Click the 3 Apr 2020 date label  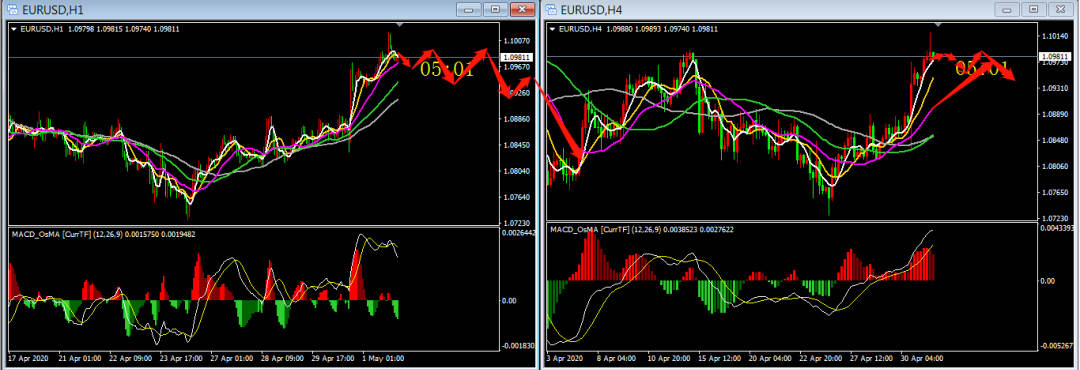tap(565, 358)
